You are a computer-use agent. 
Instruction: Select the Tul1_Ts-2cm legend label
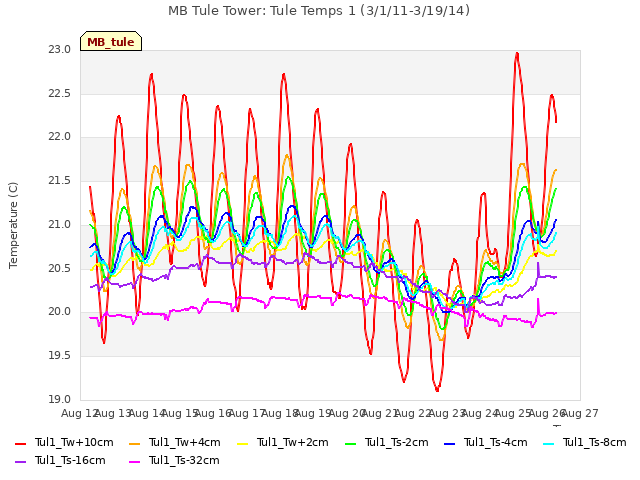[x=396, y=442]
